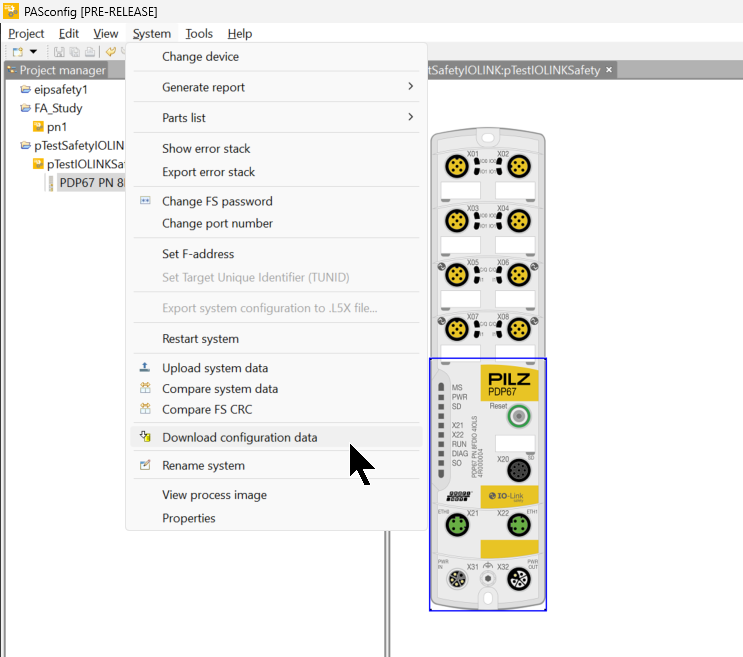This screenshot has height=657, width=743.
Task: Click the green X22 Ethernet connector
Action: 519,525
